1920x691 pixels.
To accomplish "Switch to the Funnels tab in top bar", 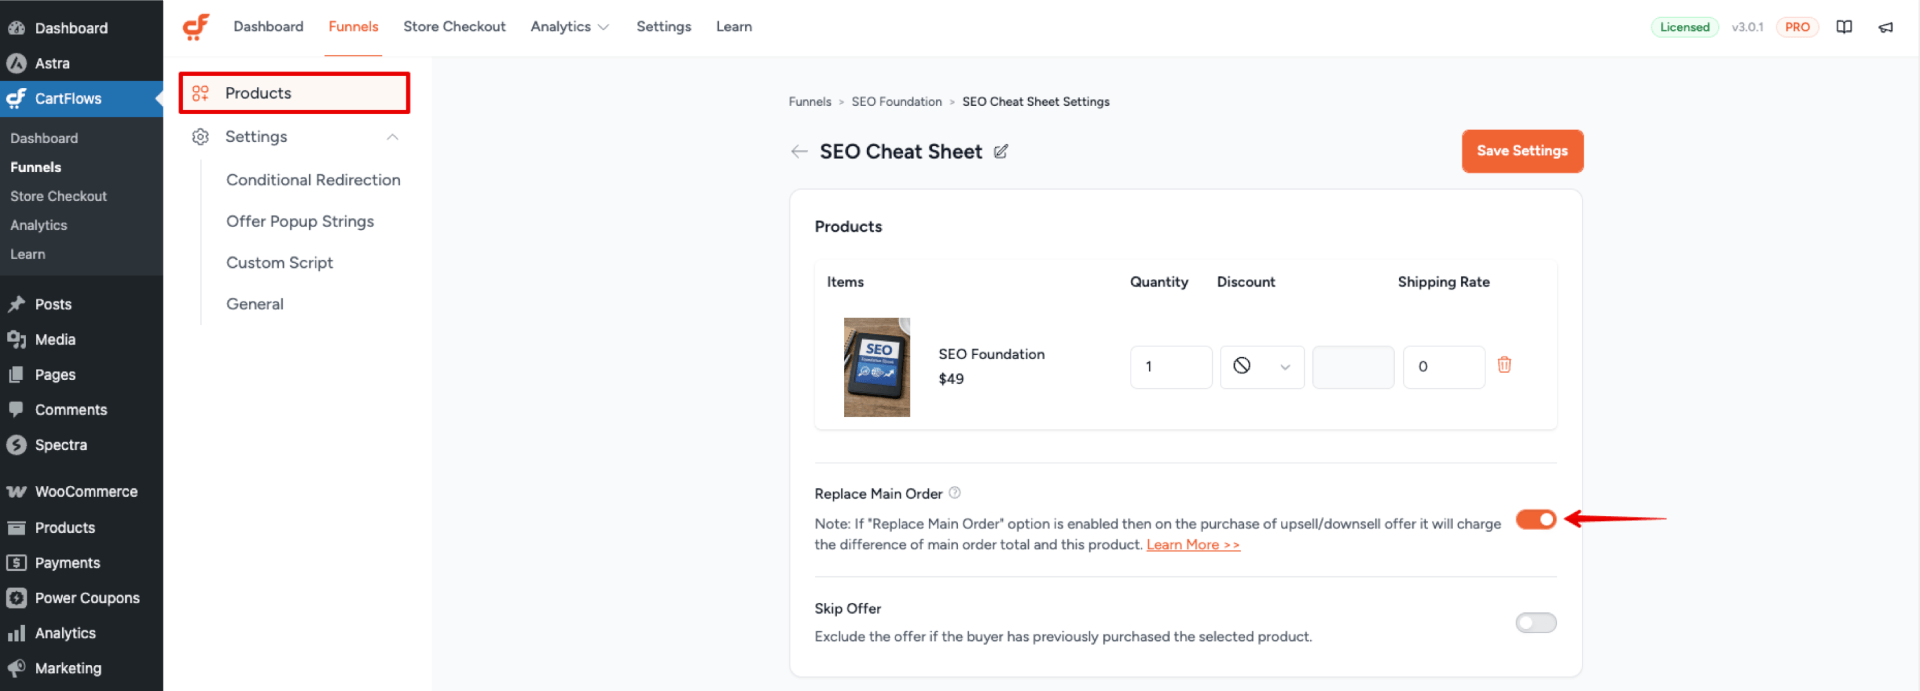I will point(353,27).
